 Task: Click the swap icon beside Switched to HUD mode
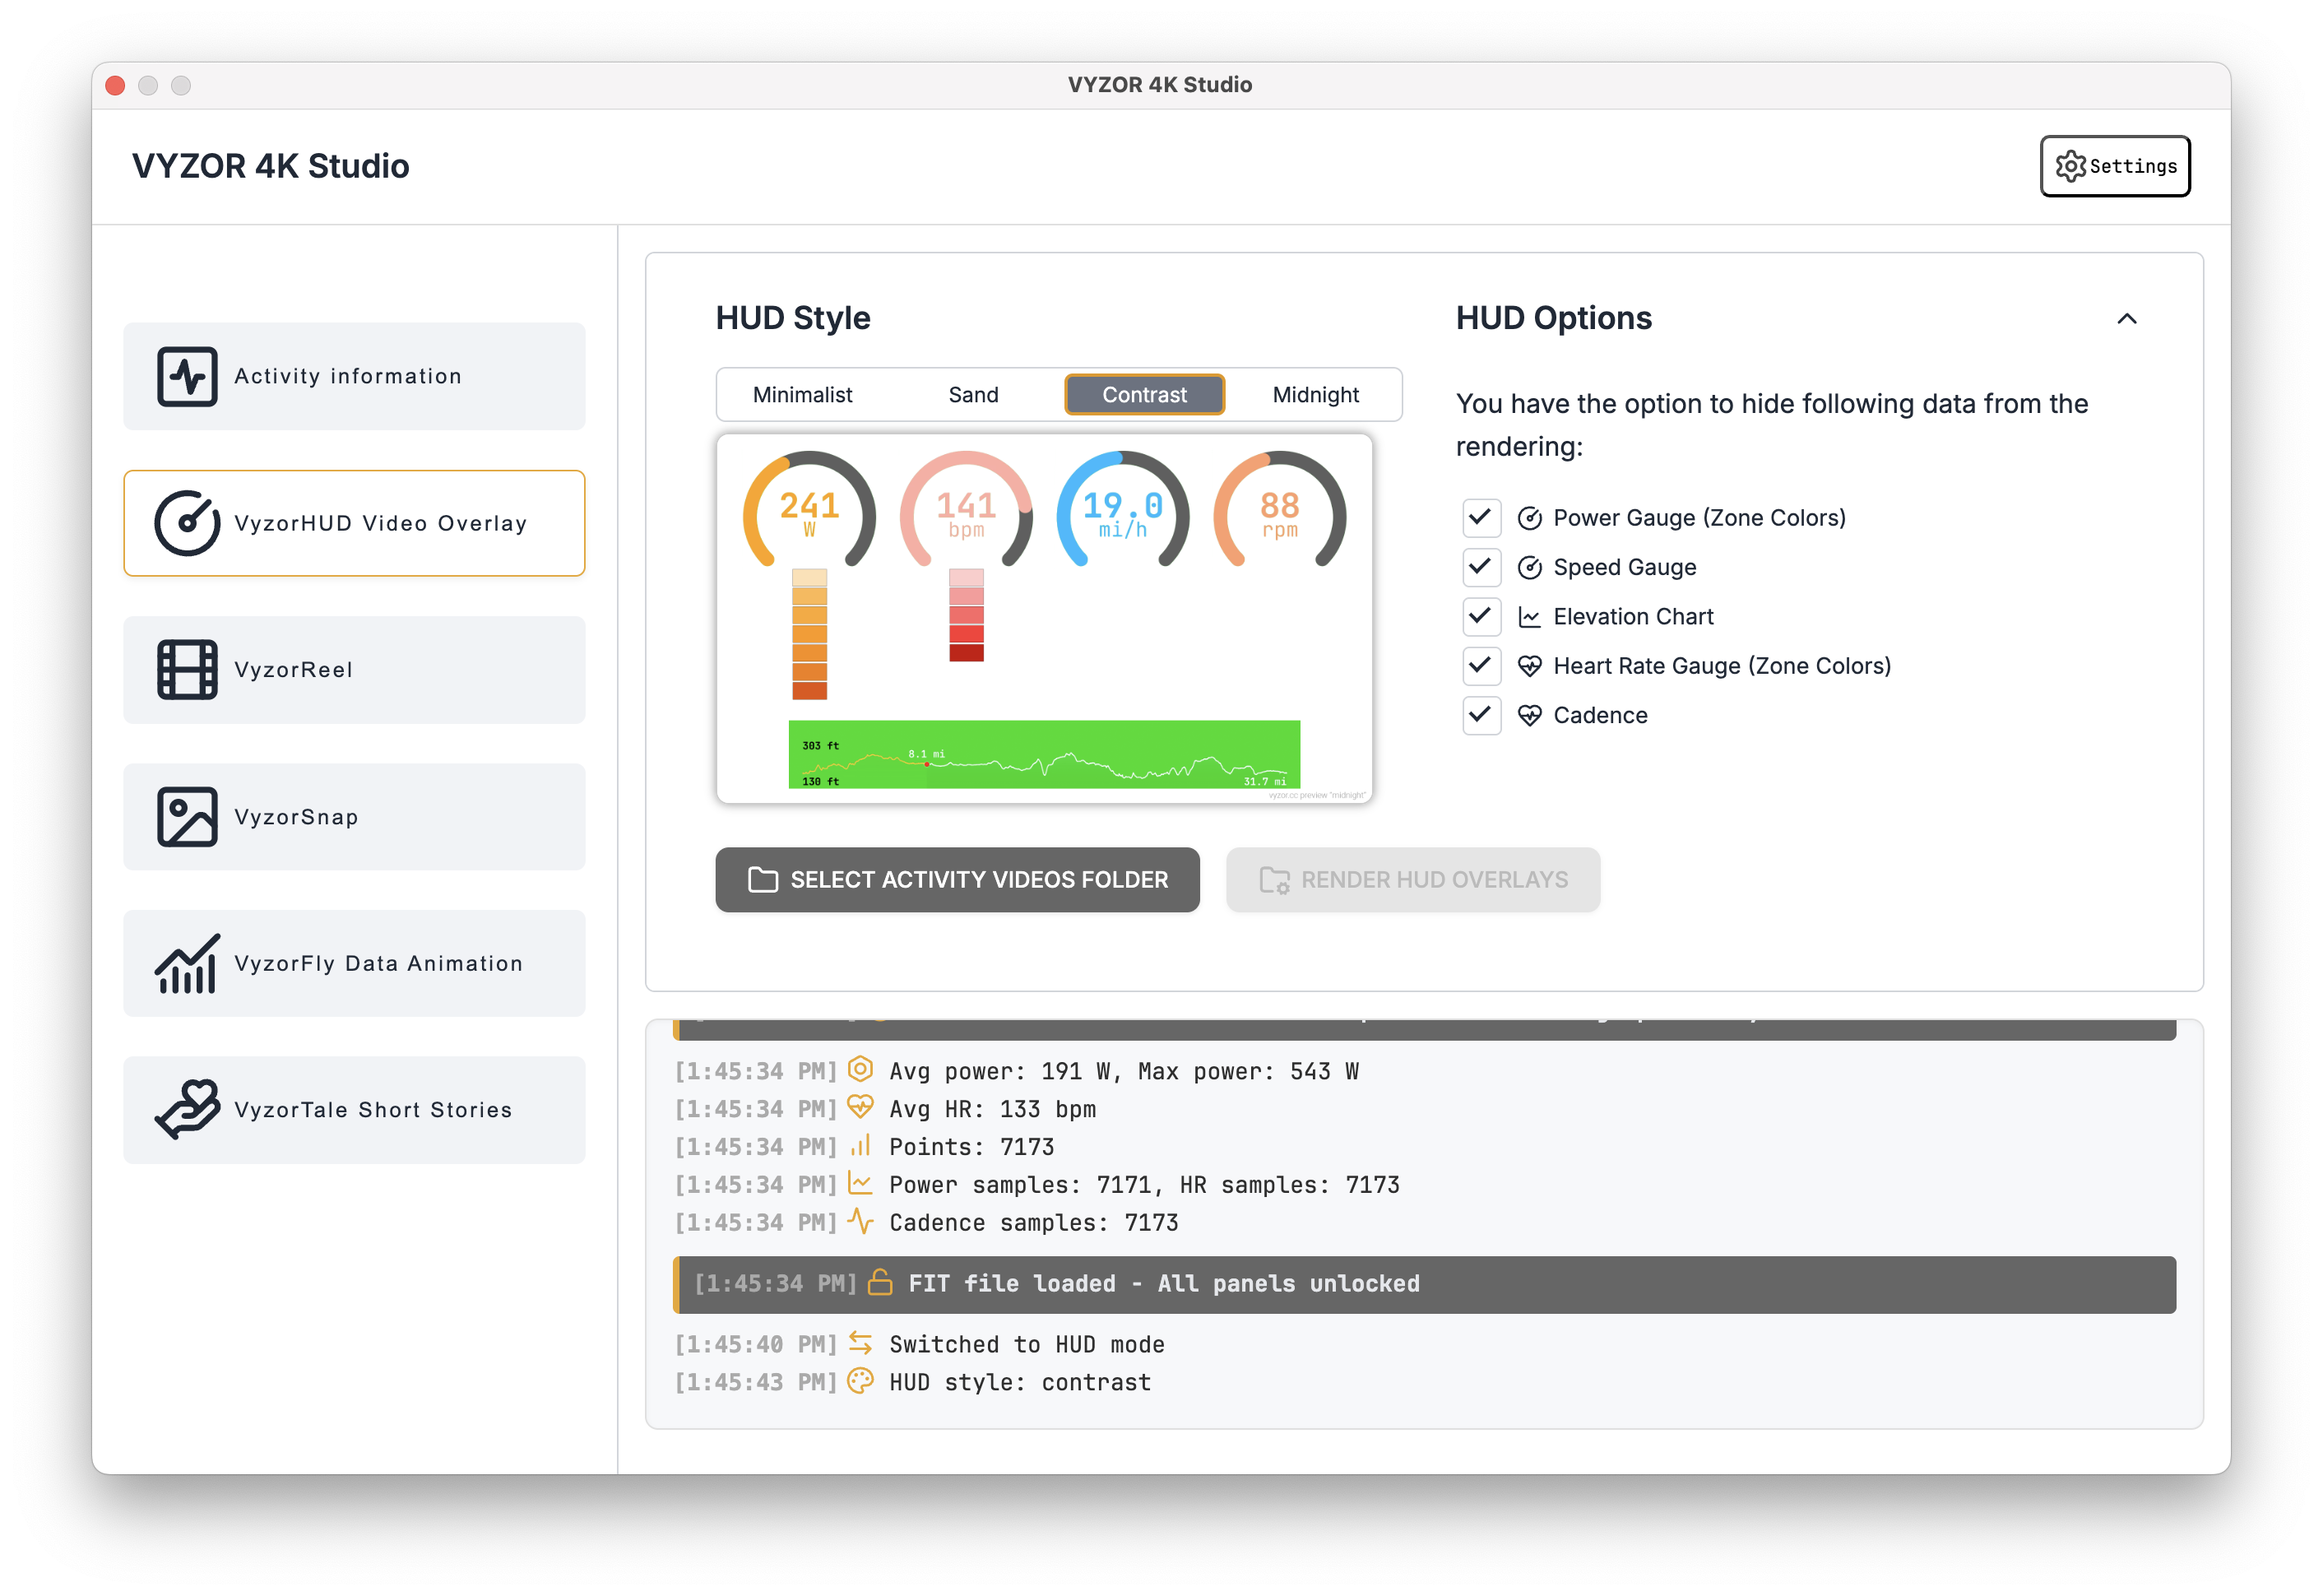tap(860, 1343)
